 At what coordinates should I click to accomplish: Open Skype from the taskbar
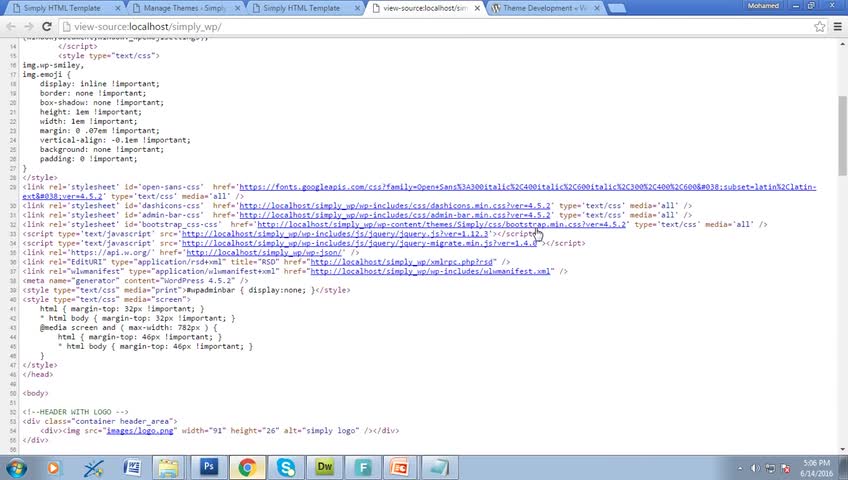click(286, 468)
